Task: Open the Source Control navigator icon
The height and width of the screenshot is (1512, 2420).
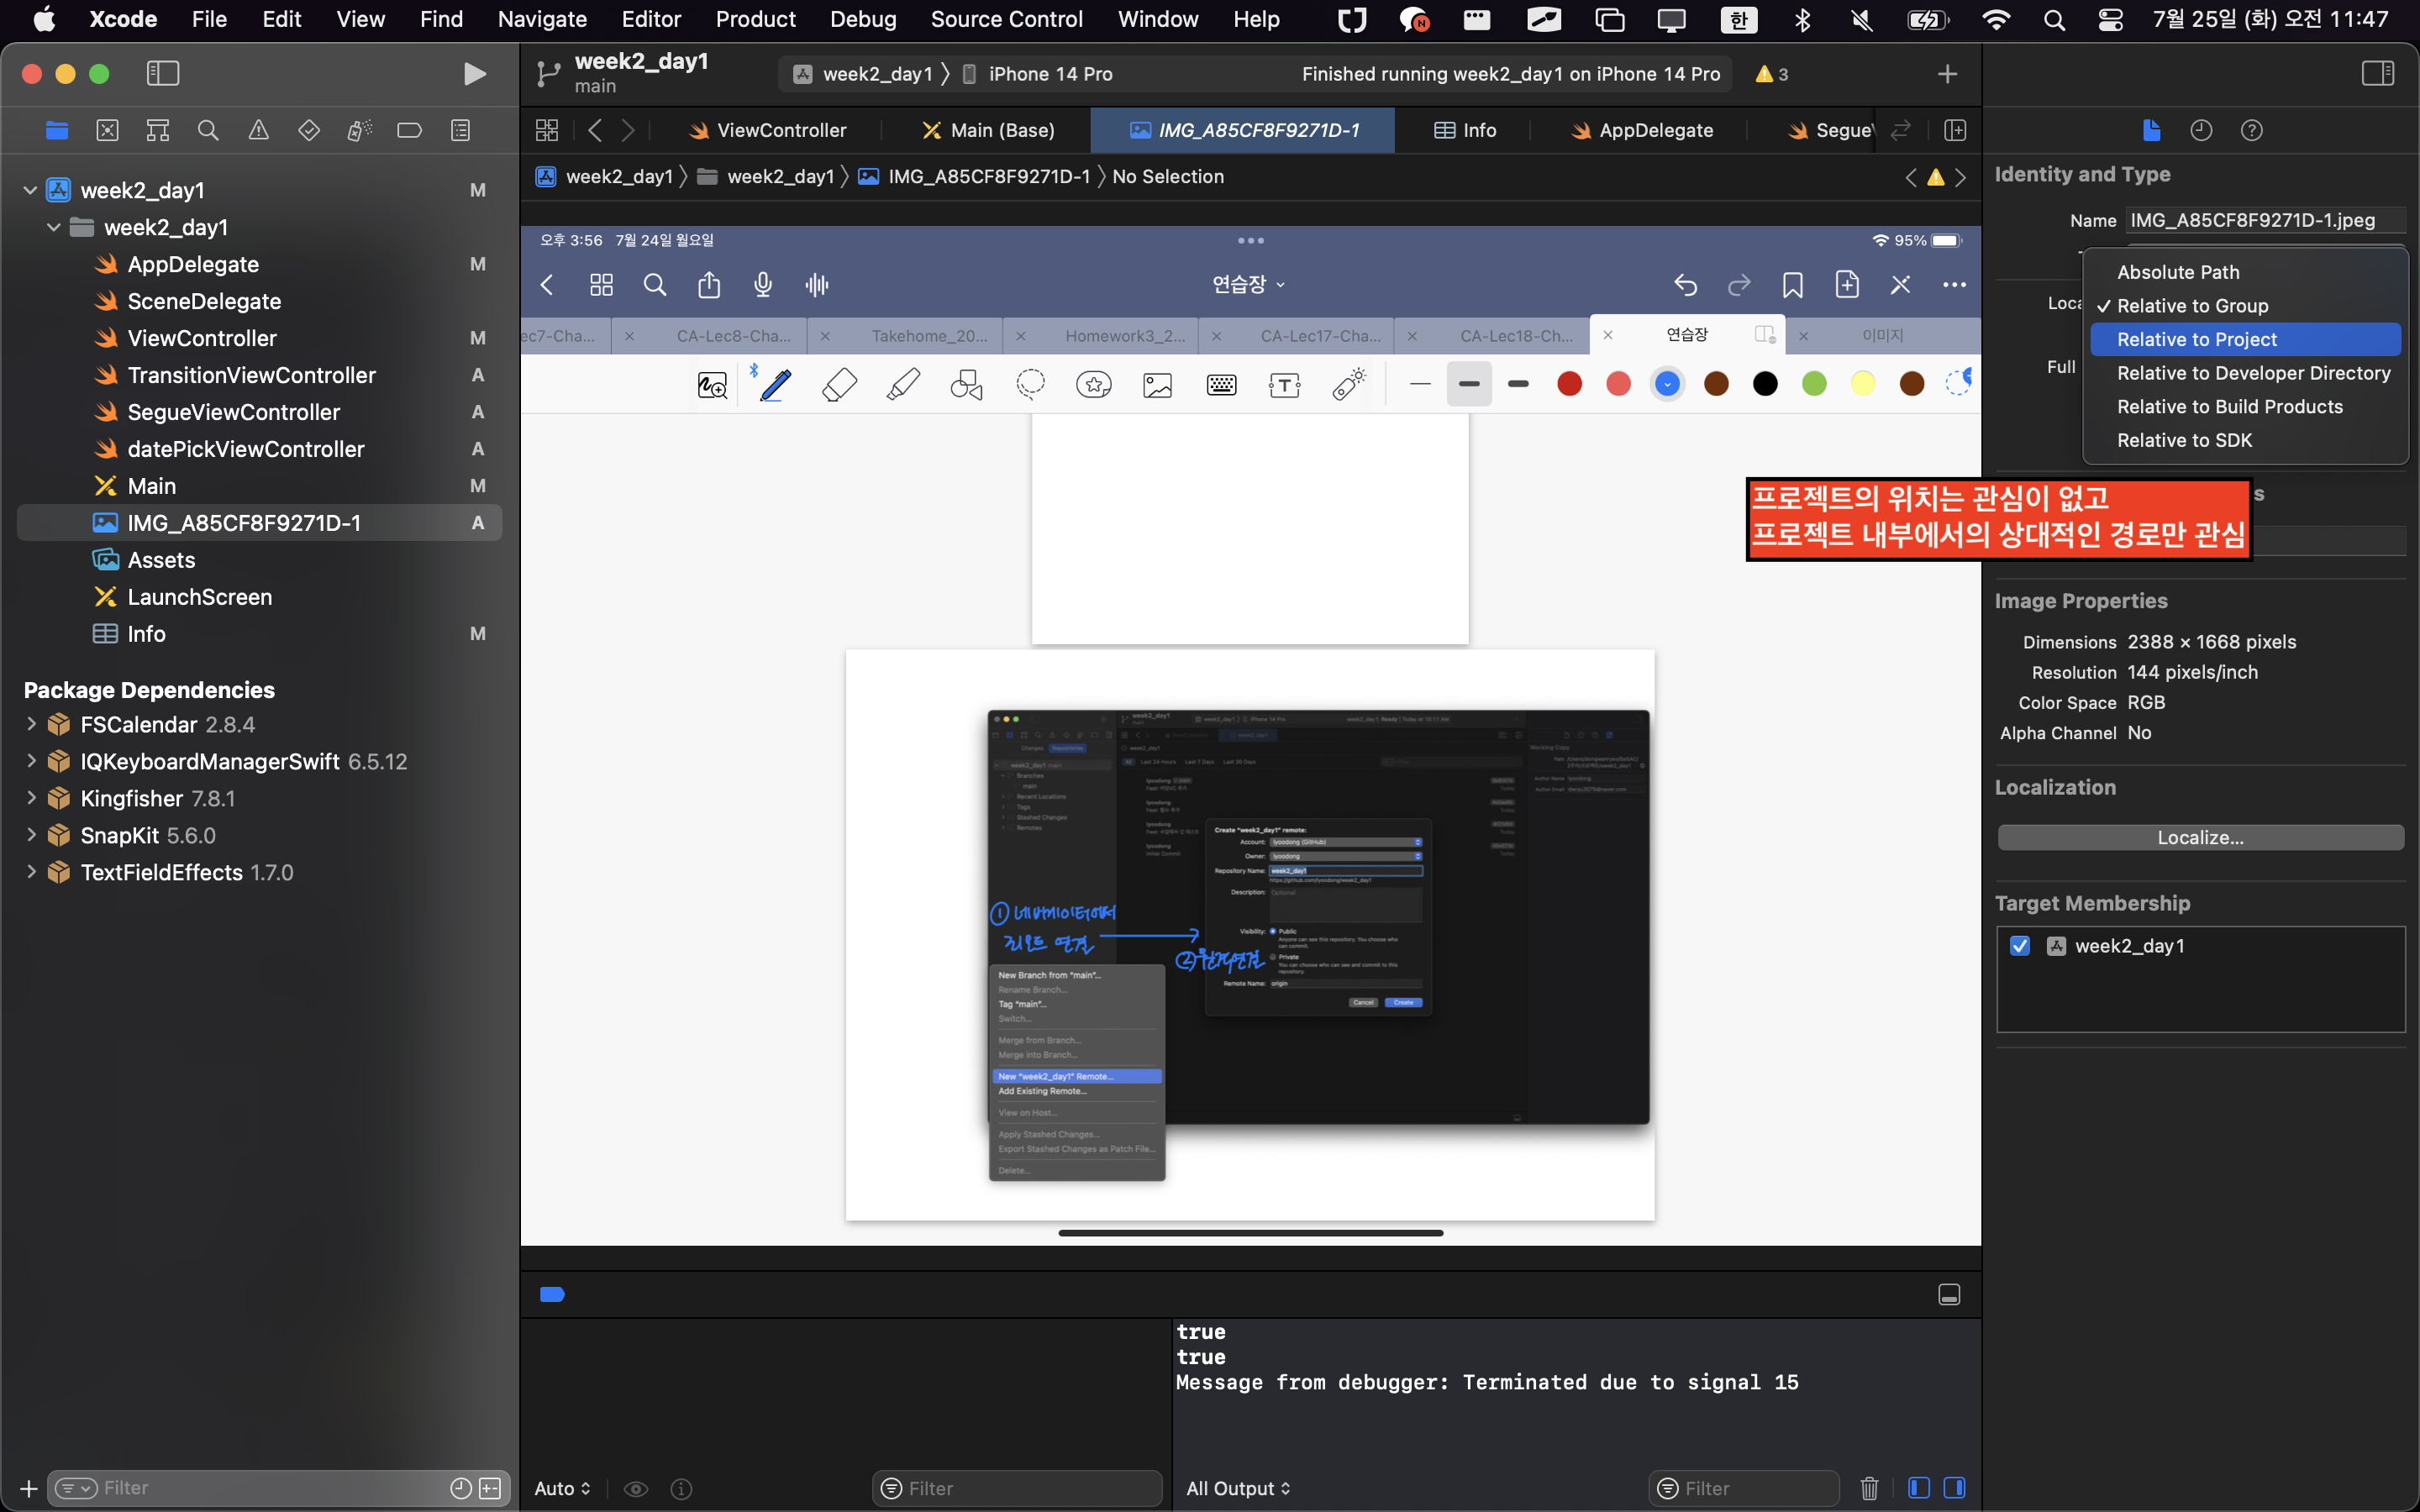Action: (x=107, y=130)
